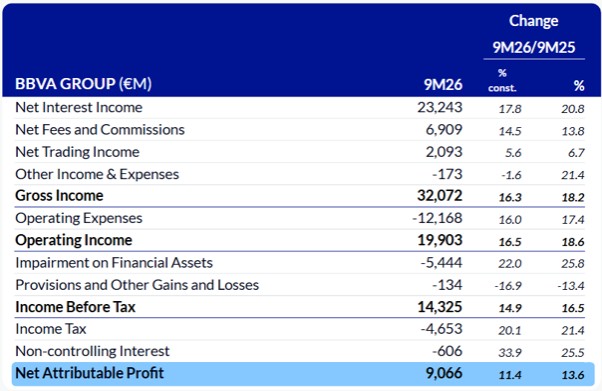Click the 'Change' header label
This screenshot has height=391, width=602.
point(534,21)
